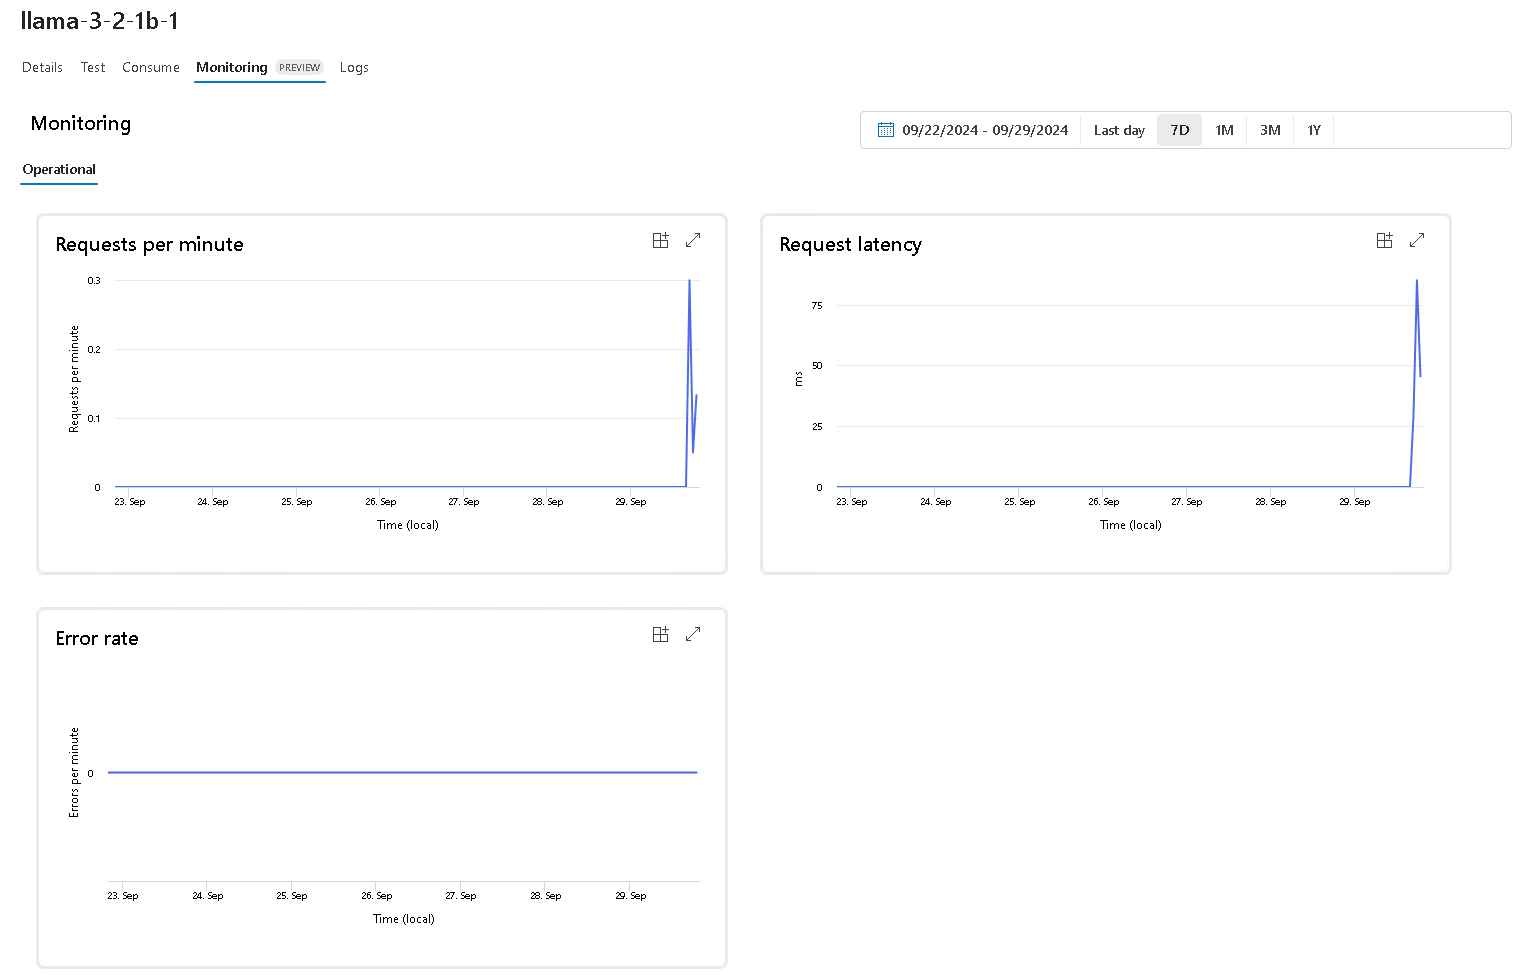Viewport: 1513px width, 978px height.
Task: Click the 09/22/2024 - 09/29/2024 date range
Action: click(x=985, y=130)
